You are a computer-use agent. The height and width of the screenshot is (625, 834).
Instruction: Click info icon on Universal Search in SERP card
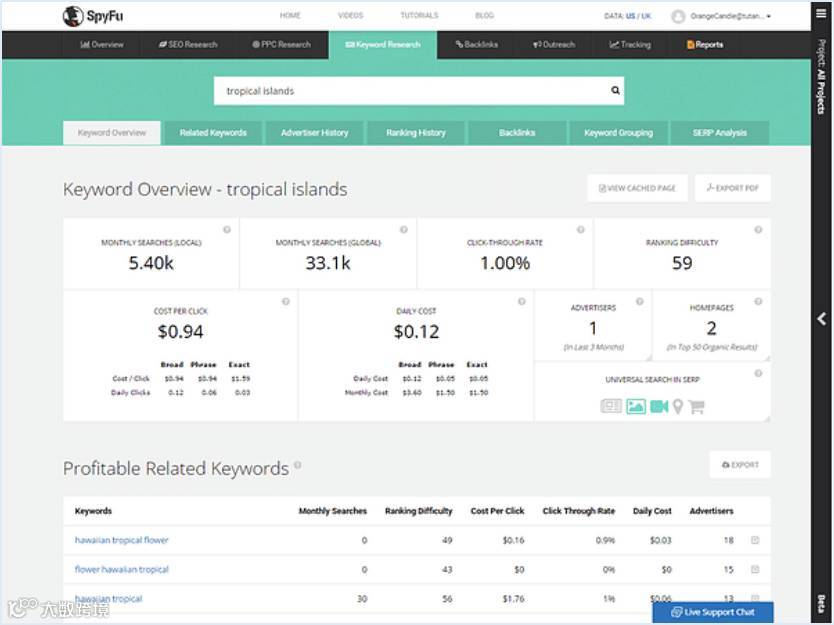pyautogui.click(x=758, y=373)
